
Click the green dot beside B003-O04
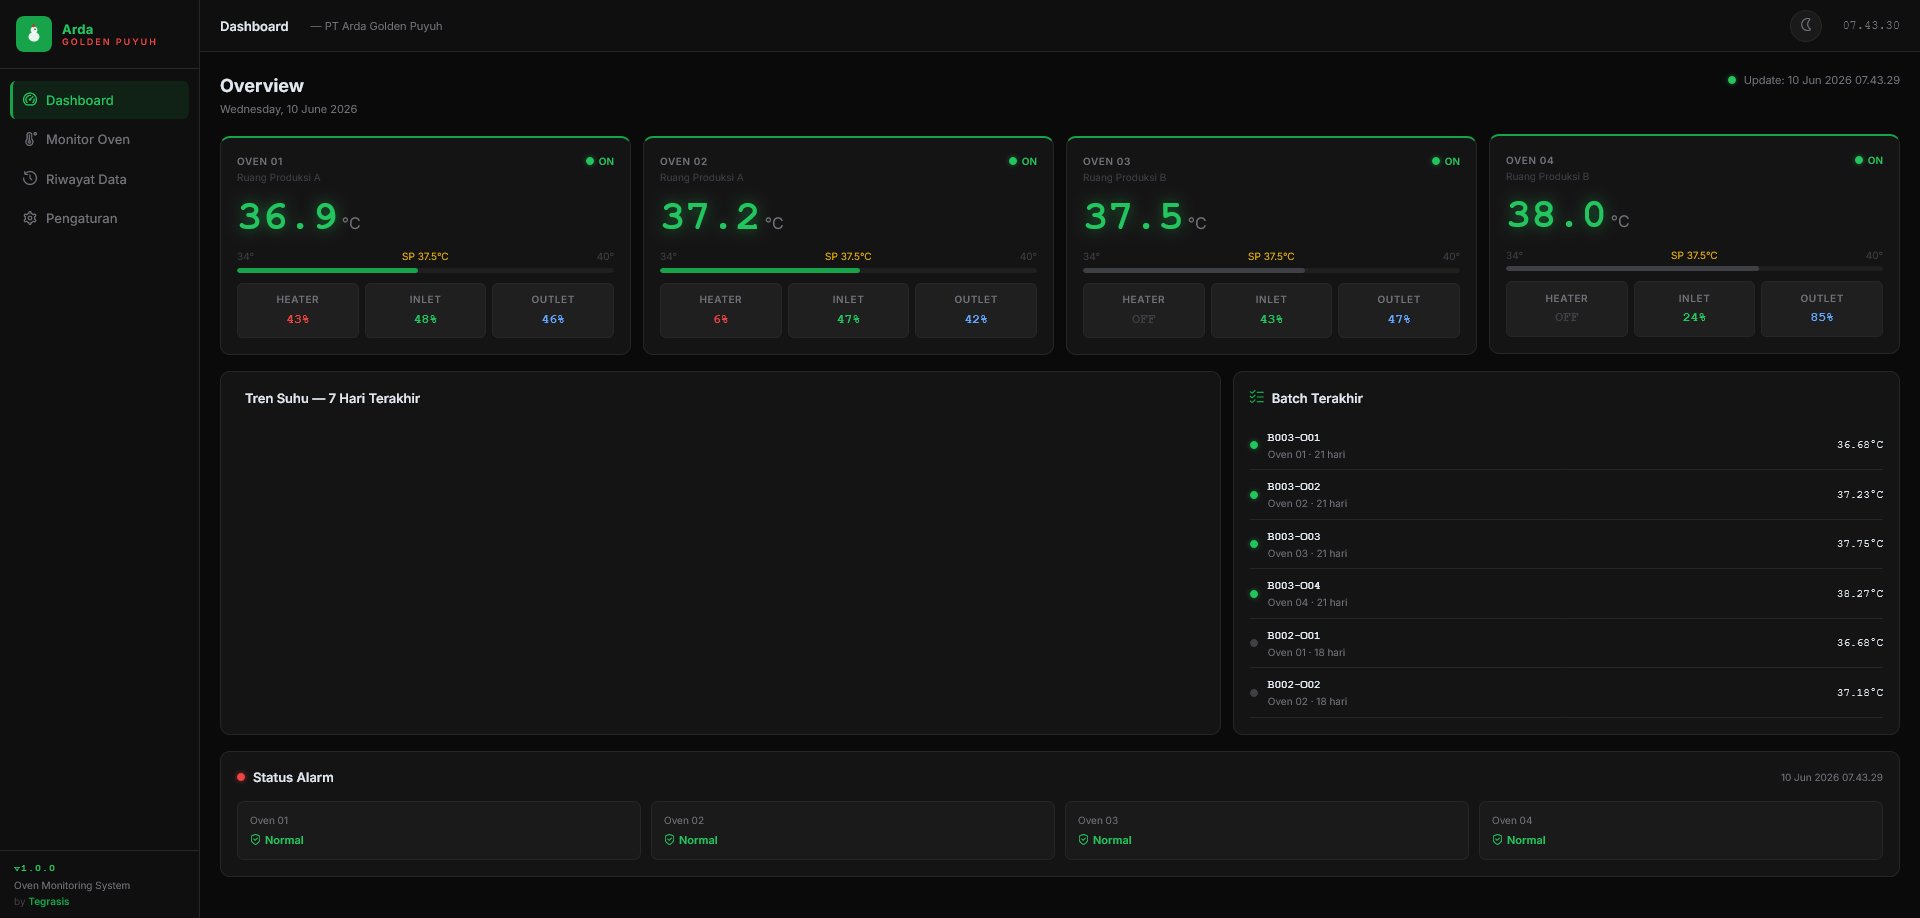click(x=1254, y=594)
